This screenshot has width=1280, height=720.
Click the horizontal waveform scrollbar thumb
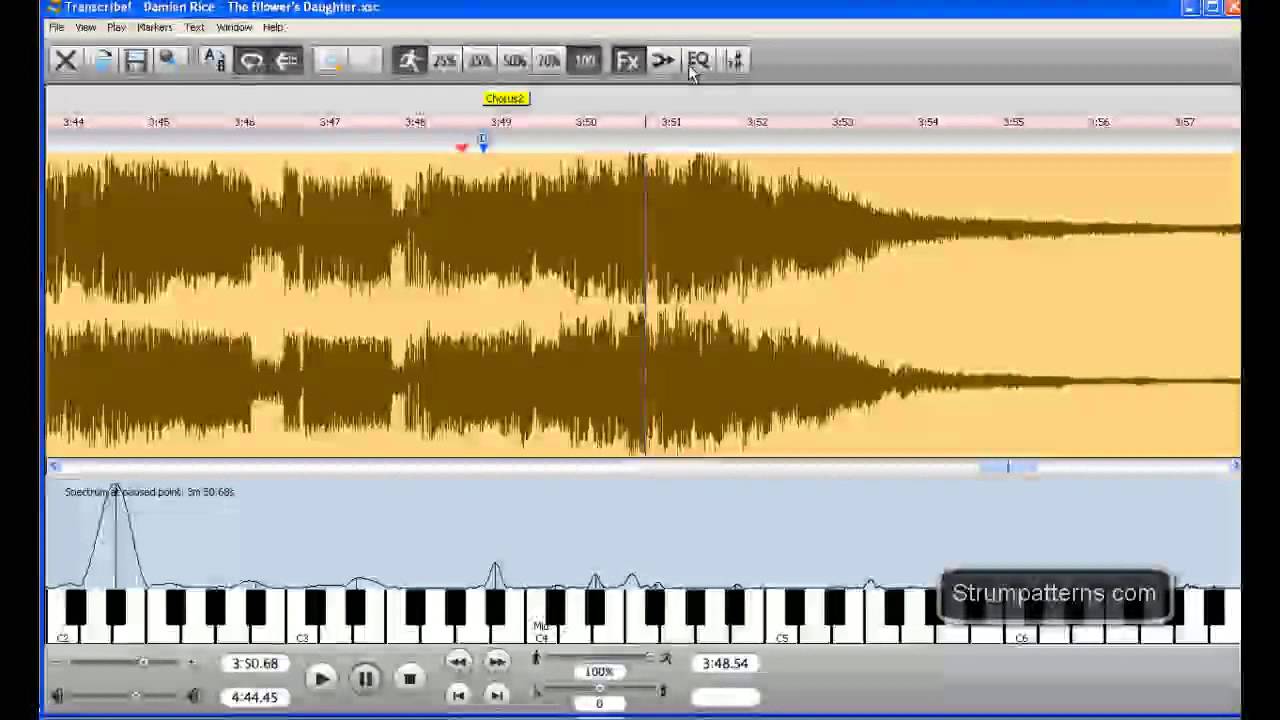coord(1008,467)
